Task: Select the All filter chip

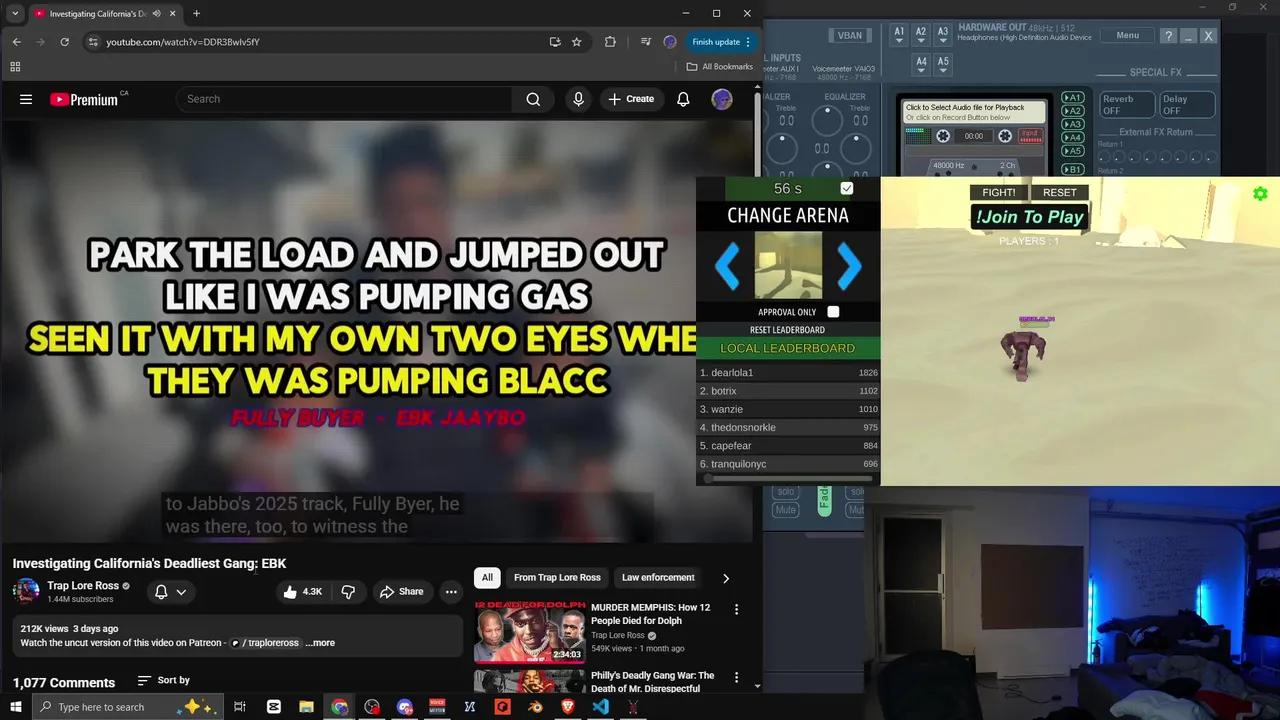Action: click(x=487, y=577)
